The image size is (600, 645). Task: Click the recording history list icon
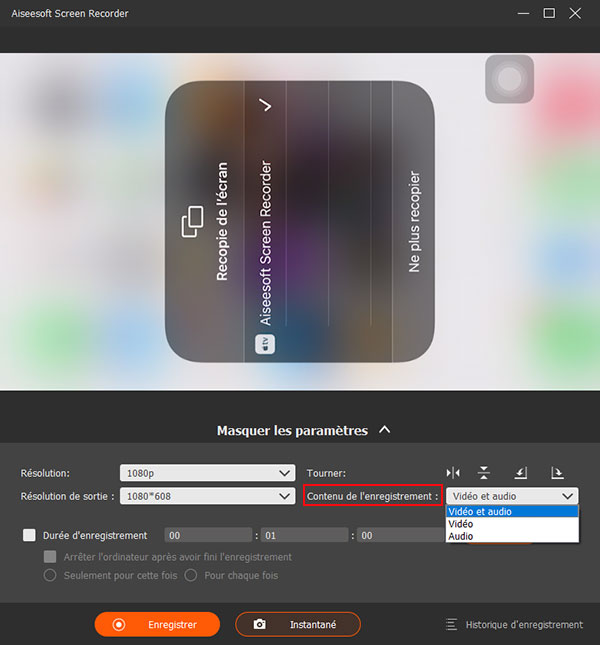[452, 624]
